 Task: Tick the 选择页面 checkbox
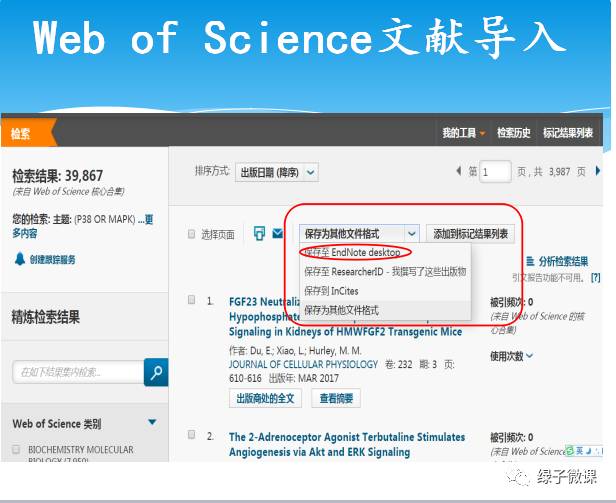coord(191,234)
